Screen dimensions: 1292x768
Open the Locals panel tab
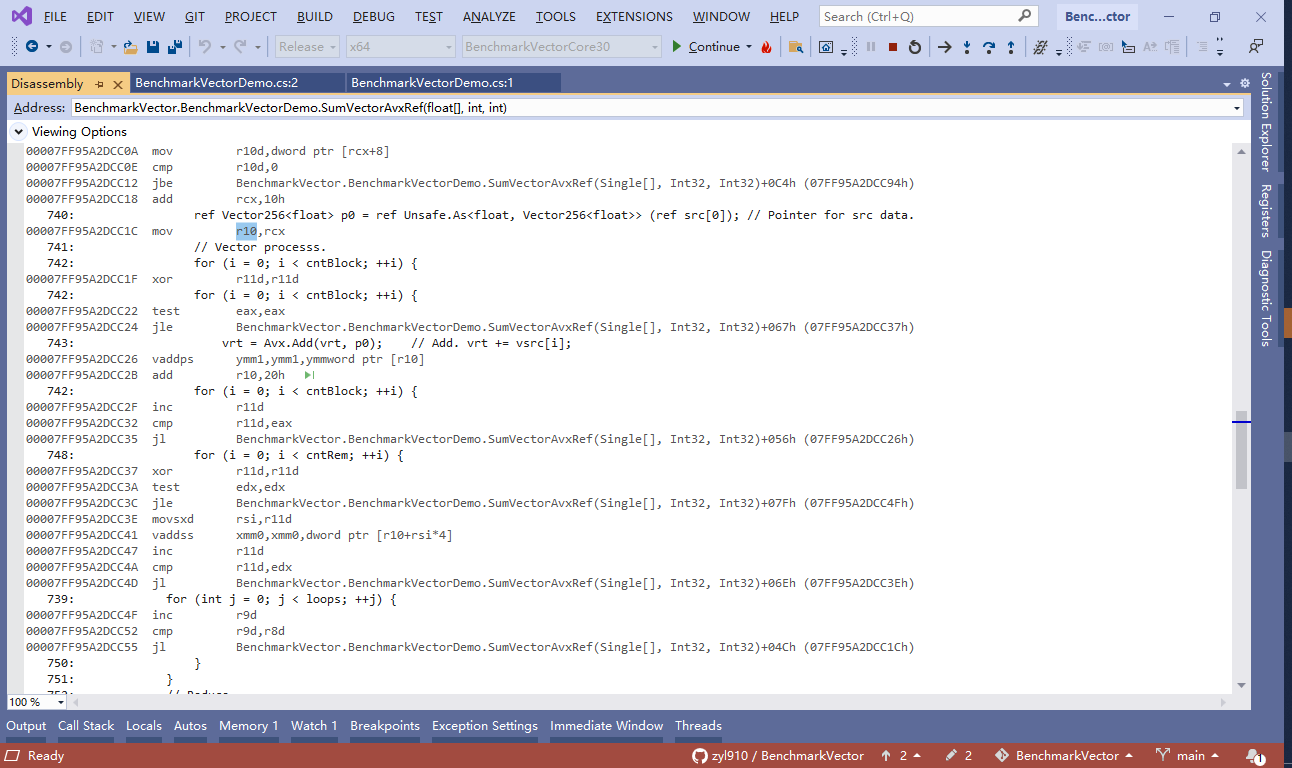[x=144, y=726]
